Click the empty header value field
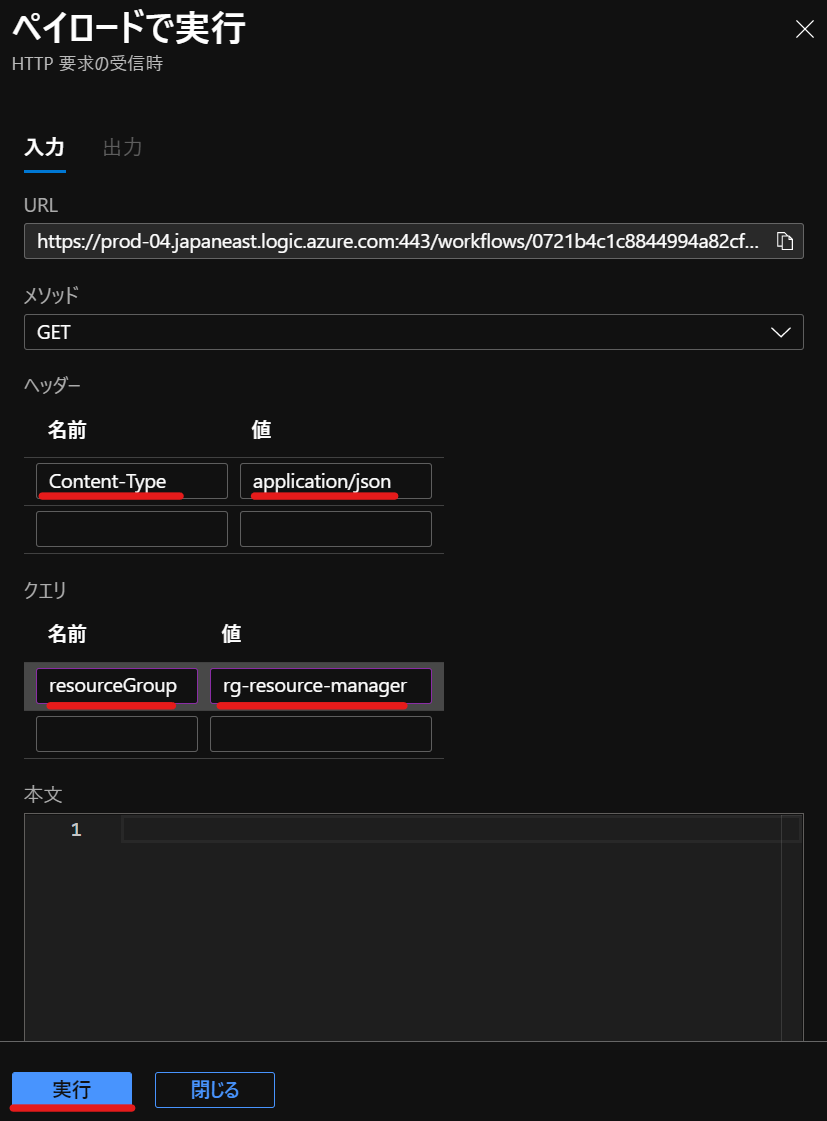Image resolution: width=827 pixels, height=1121 pixels. tap(336, 529)
